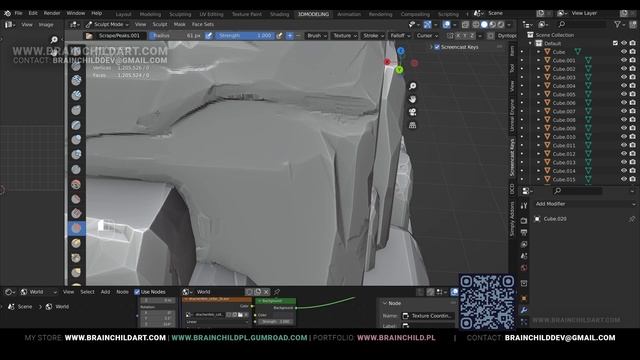Select Cube.012 in the outliner
640x360 pixels.
(564, 154)
